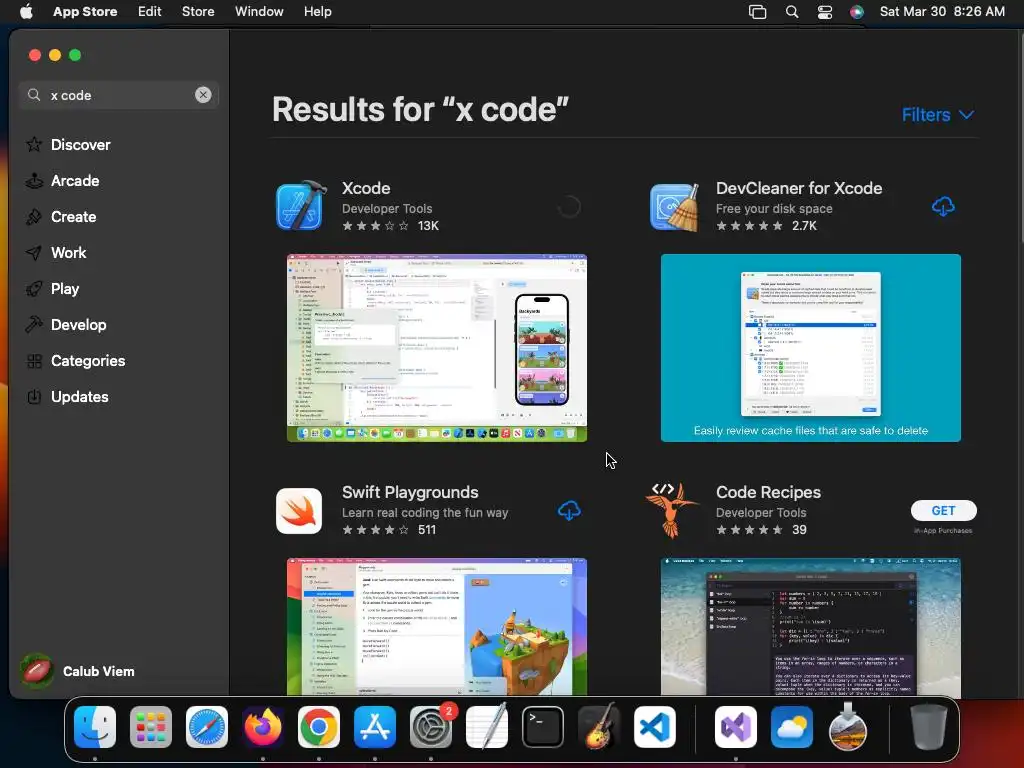Activate Siri from the menu bar
Screen dimensions: 1024x768
tap(857, 12)
